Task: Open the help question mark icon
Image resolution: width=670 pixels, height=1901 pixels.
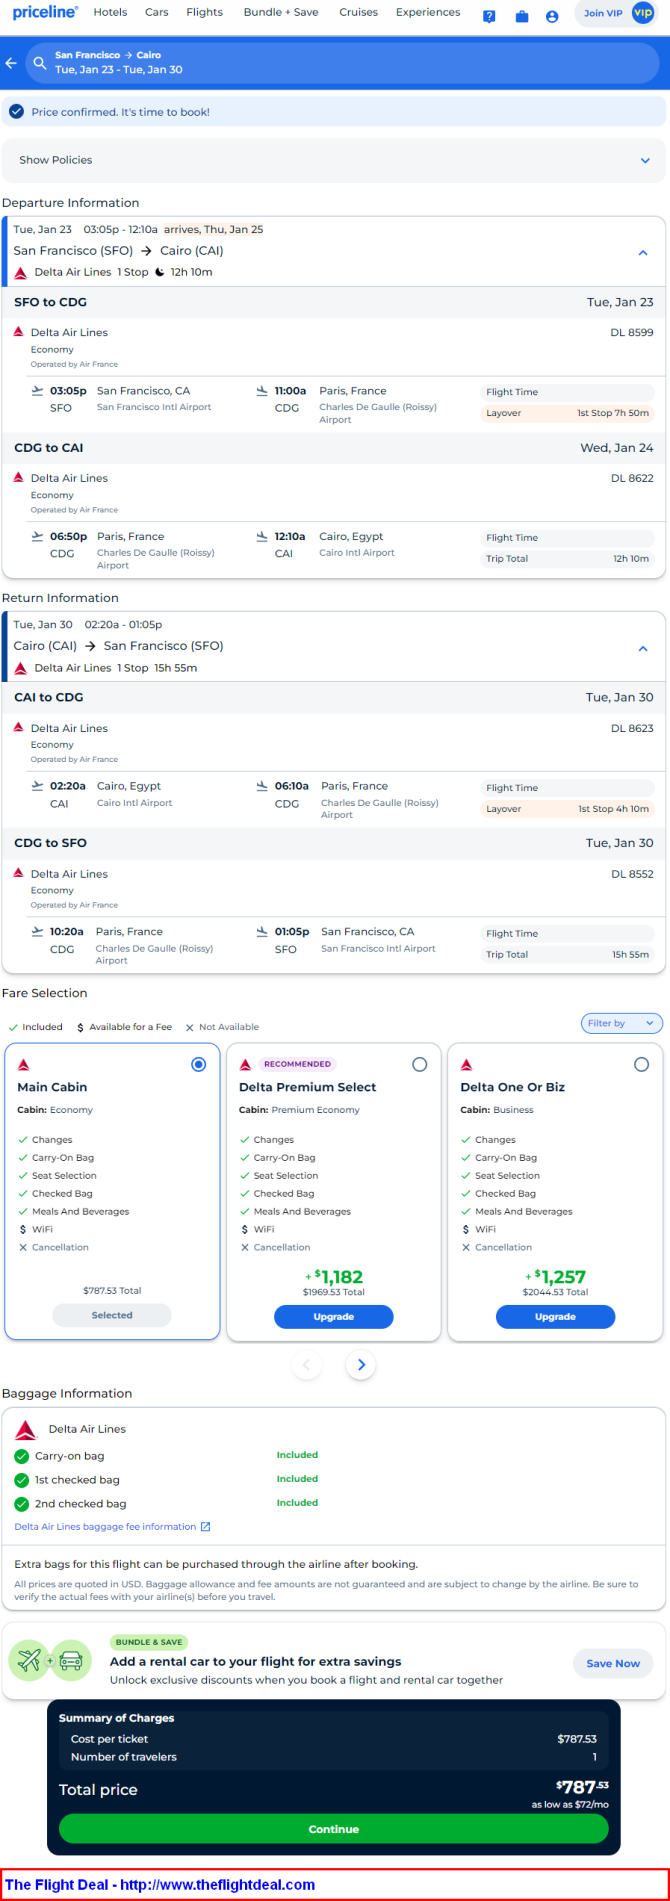Action: 489,16
